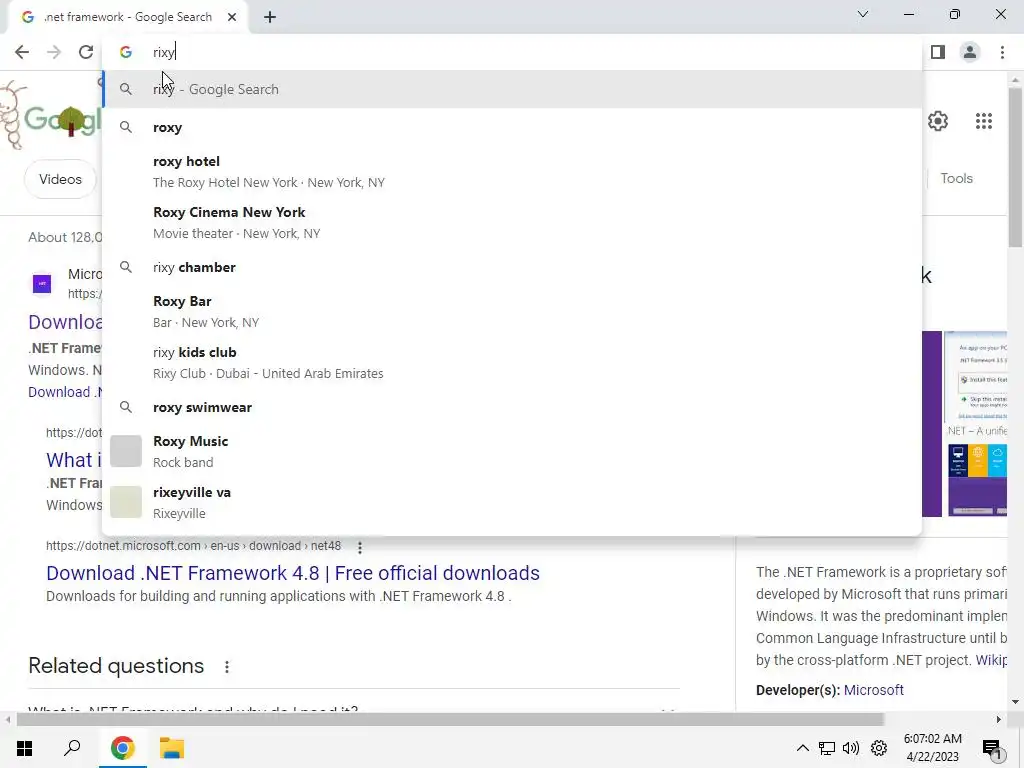Click the settings gear in system tray
This screenshot has height=768, width=1024.
tap(879, 748)
